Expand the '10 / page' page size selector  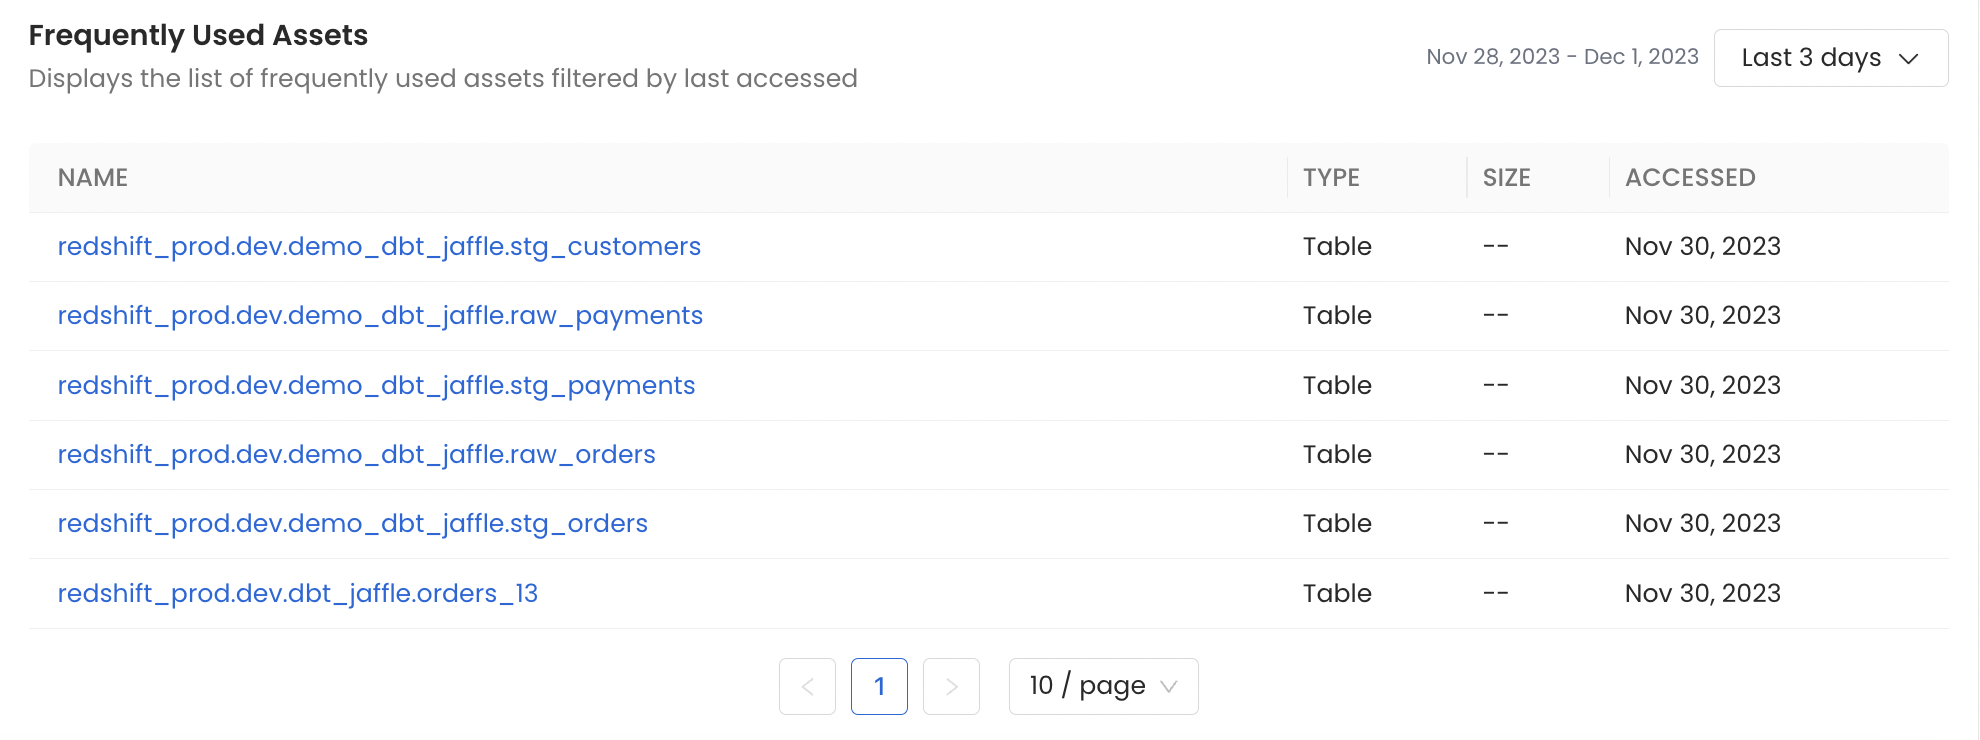point(1102,686)
